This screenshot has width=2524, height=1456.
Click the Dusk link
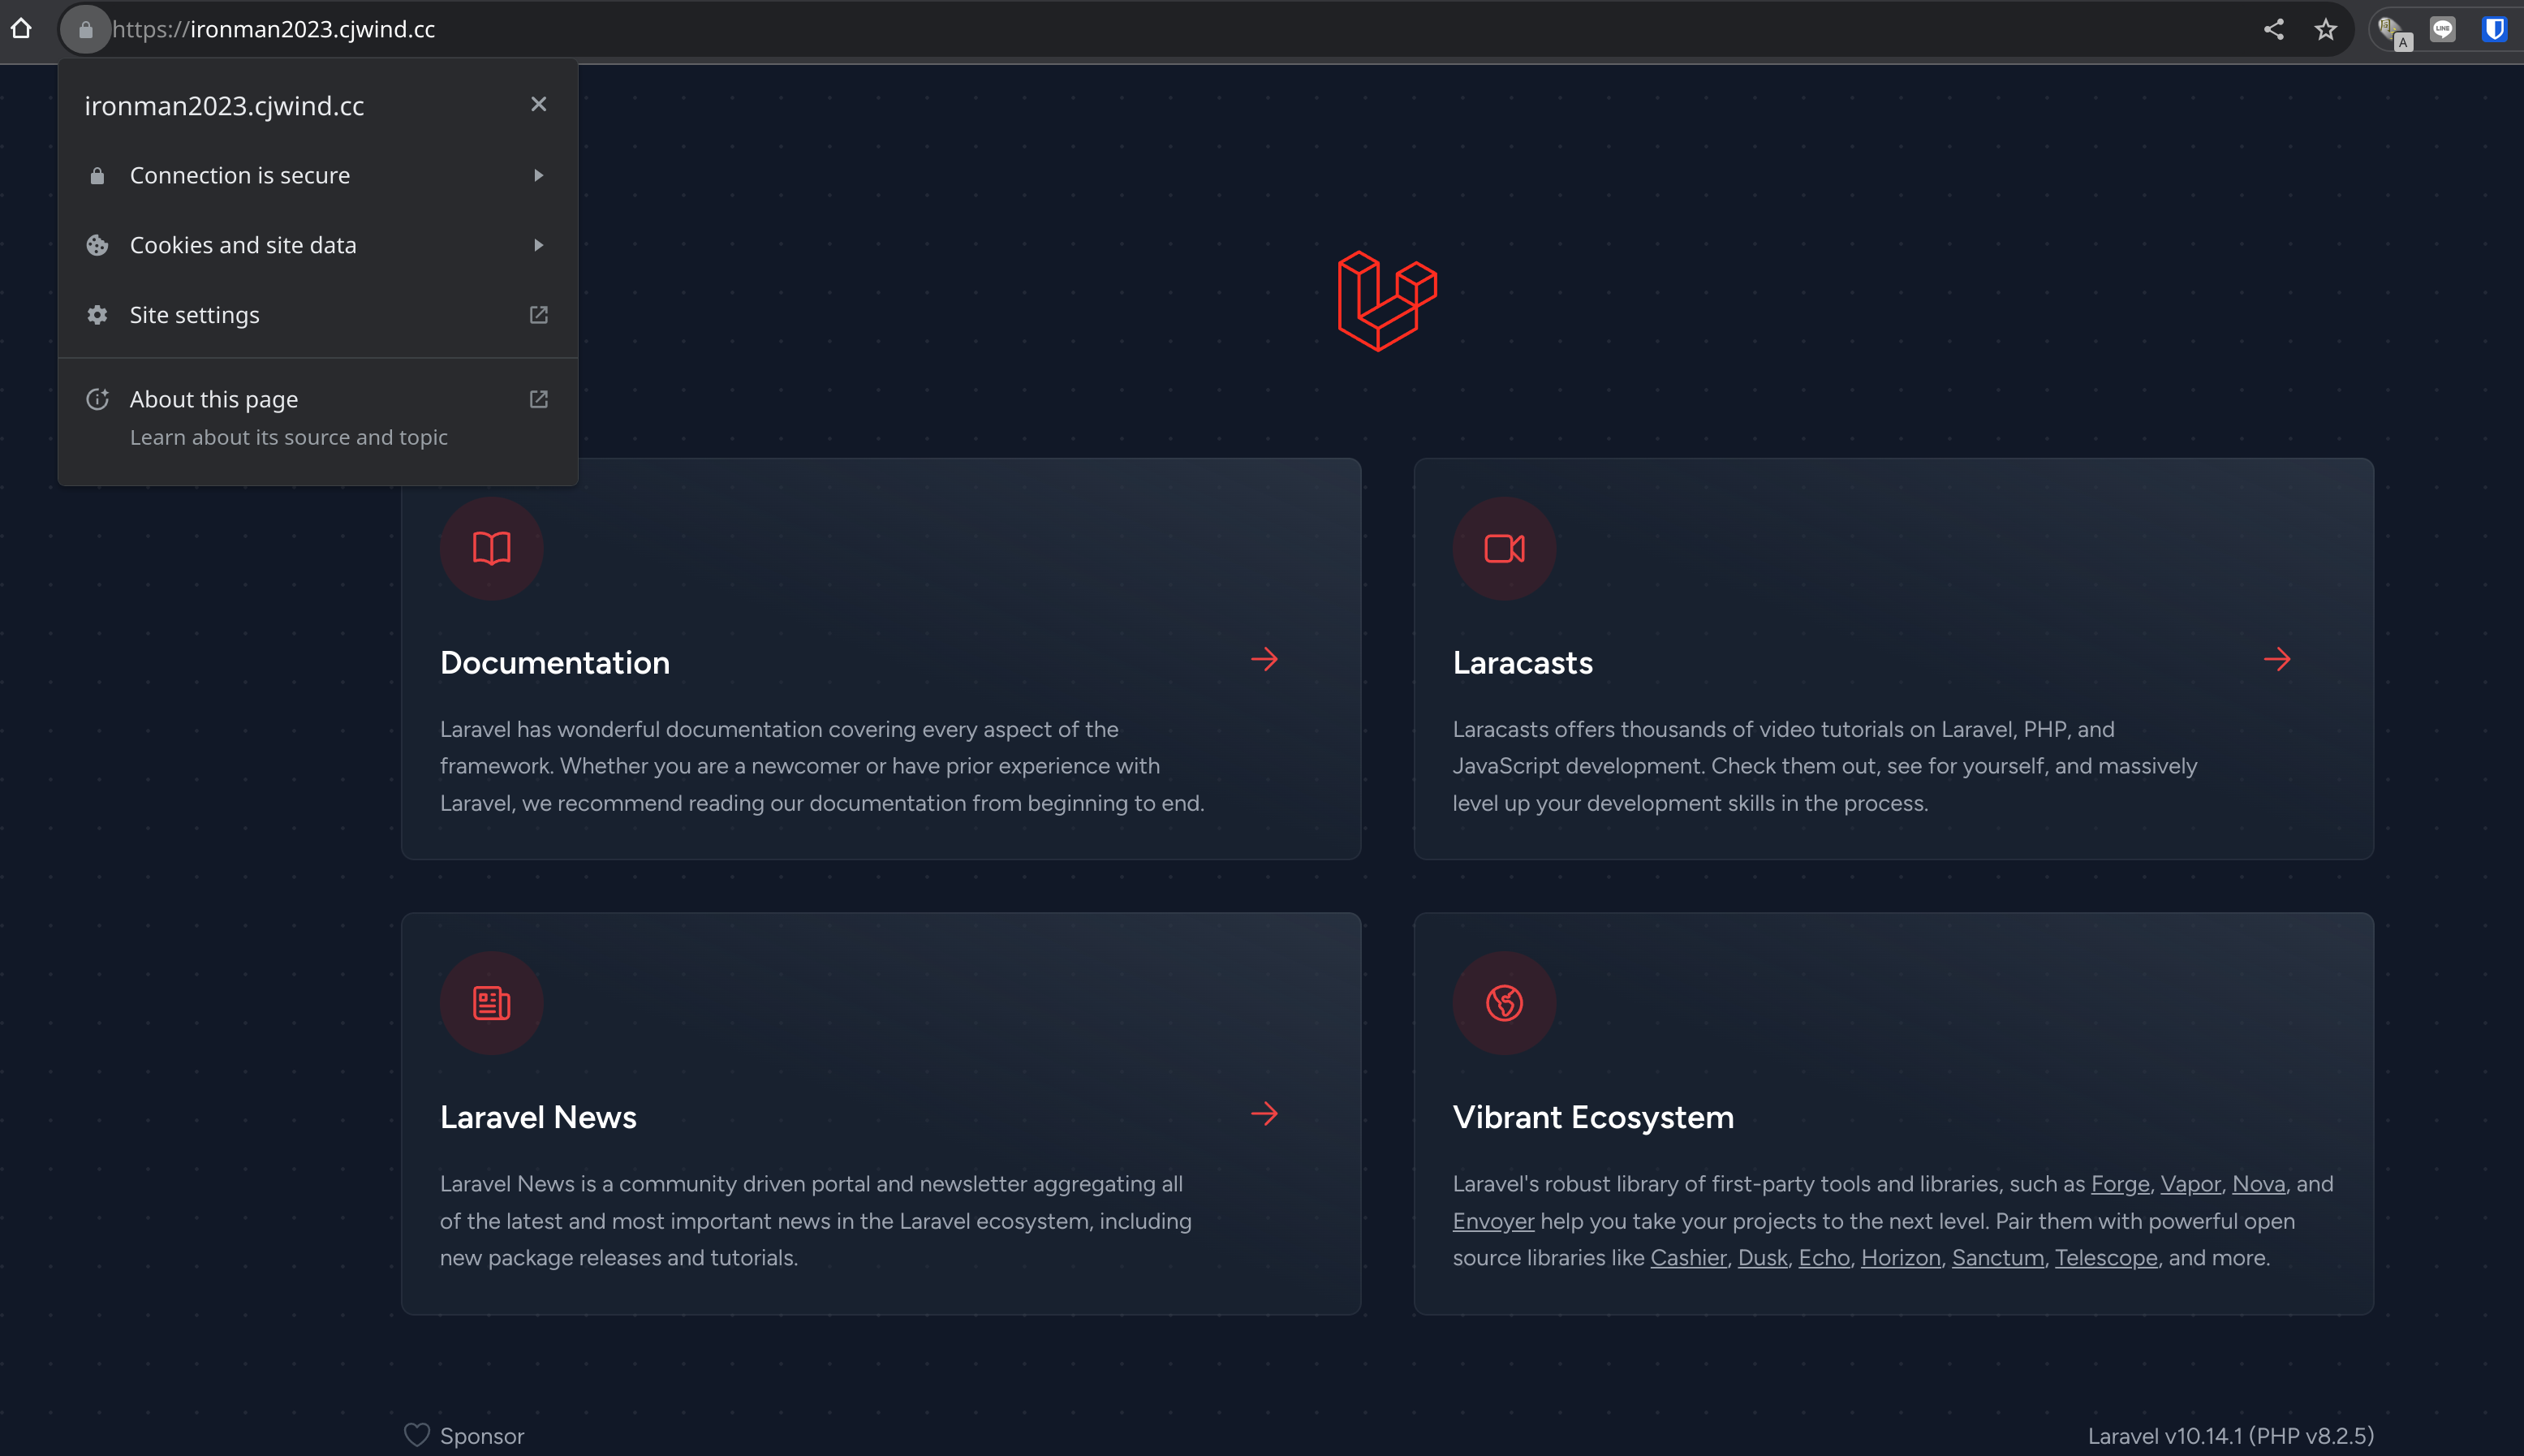tap(1762, 1257)
